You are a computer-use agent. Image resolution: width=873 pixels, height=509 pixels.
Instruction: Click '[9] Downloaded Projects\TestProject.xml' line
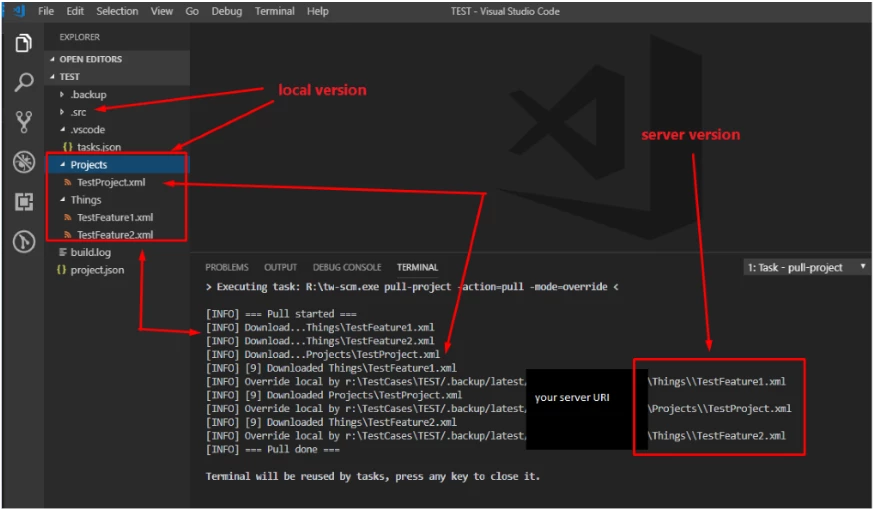pyautogui.click(x=333, y=395)
